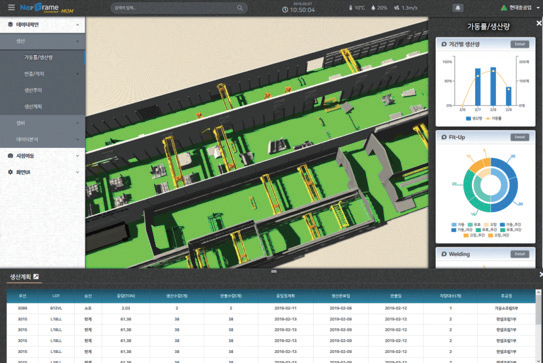
Task: Select 생산계획 in the sidebar menu
Action: click(x=42, y=107)
